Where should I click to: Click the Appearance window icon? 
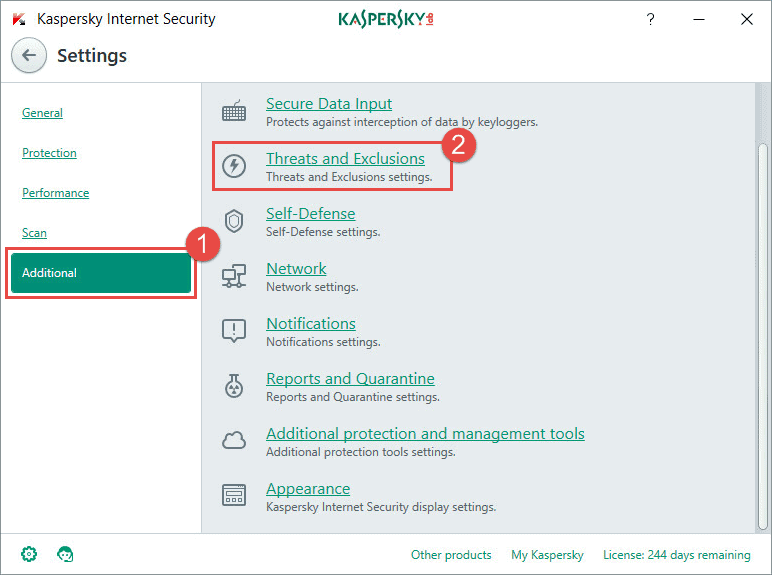point(234,496)
